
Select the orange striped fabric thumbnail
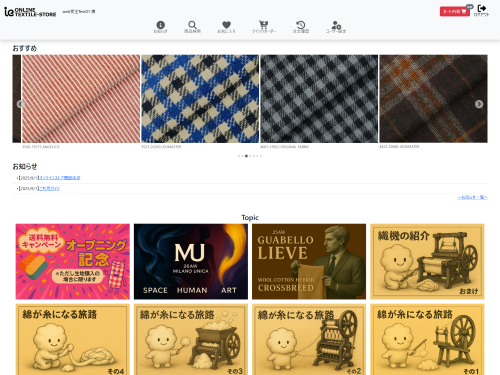[81, 99]
